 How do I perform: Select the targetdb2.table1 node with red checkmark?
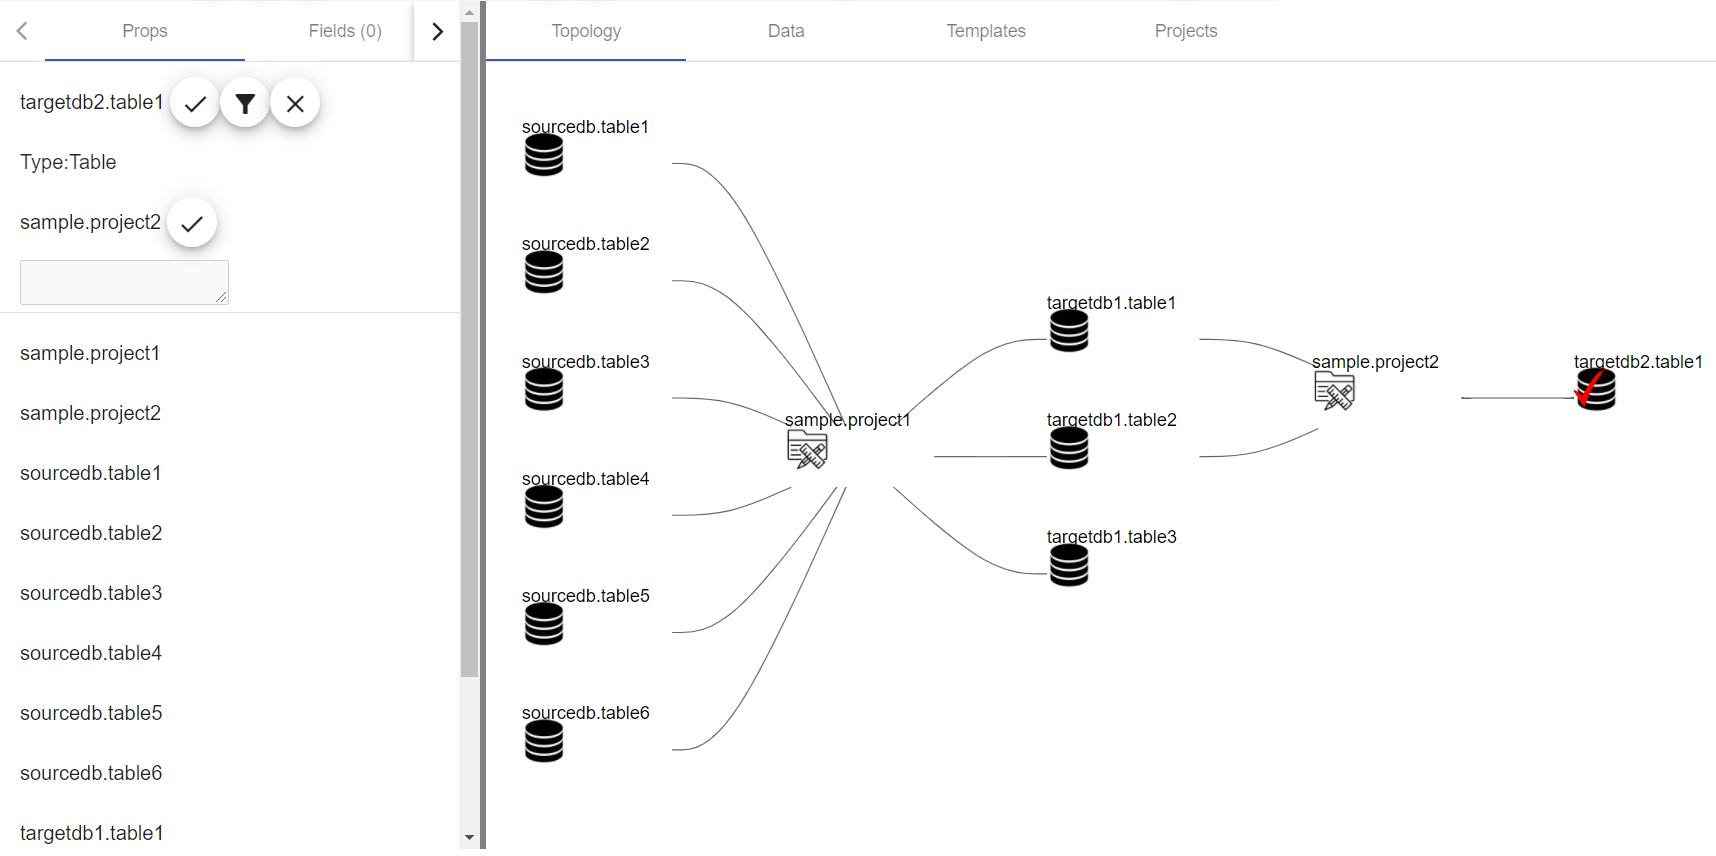[x=1595, y=390]
